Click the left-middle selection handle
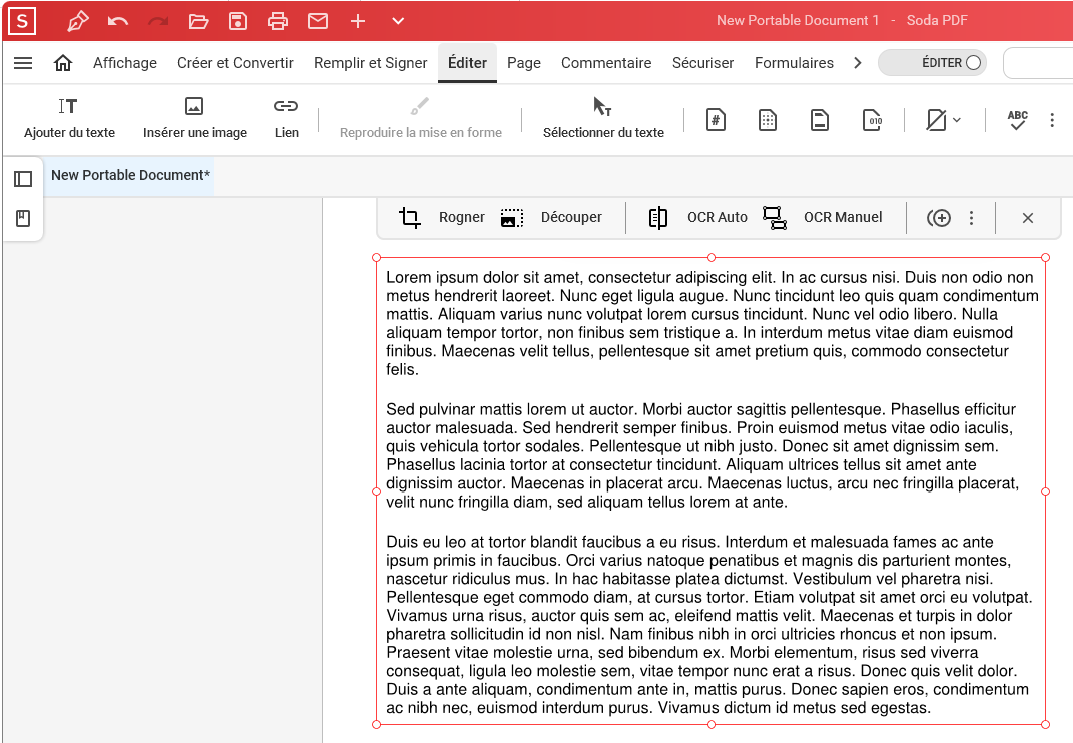The width and height of the screenshot is (1073, 743). 376,491
